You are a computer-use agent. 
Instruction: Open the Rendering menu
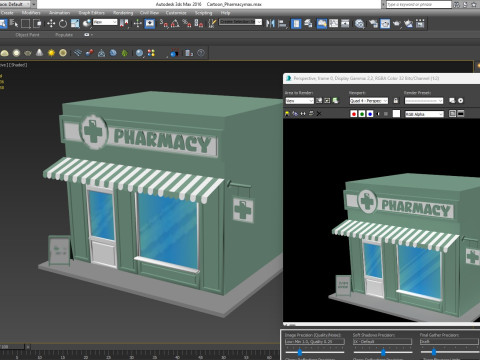pyautogui.click(x=123, y=13)
